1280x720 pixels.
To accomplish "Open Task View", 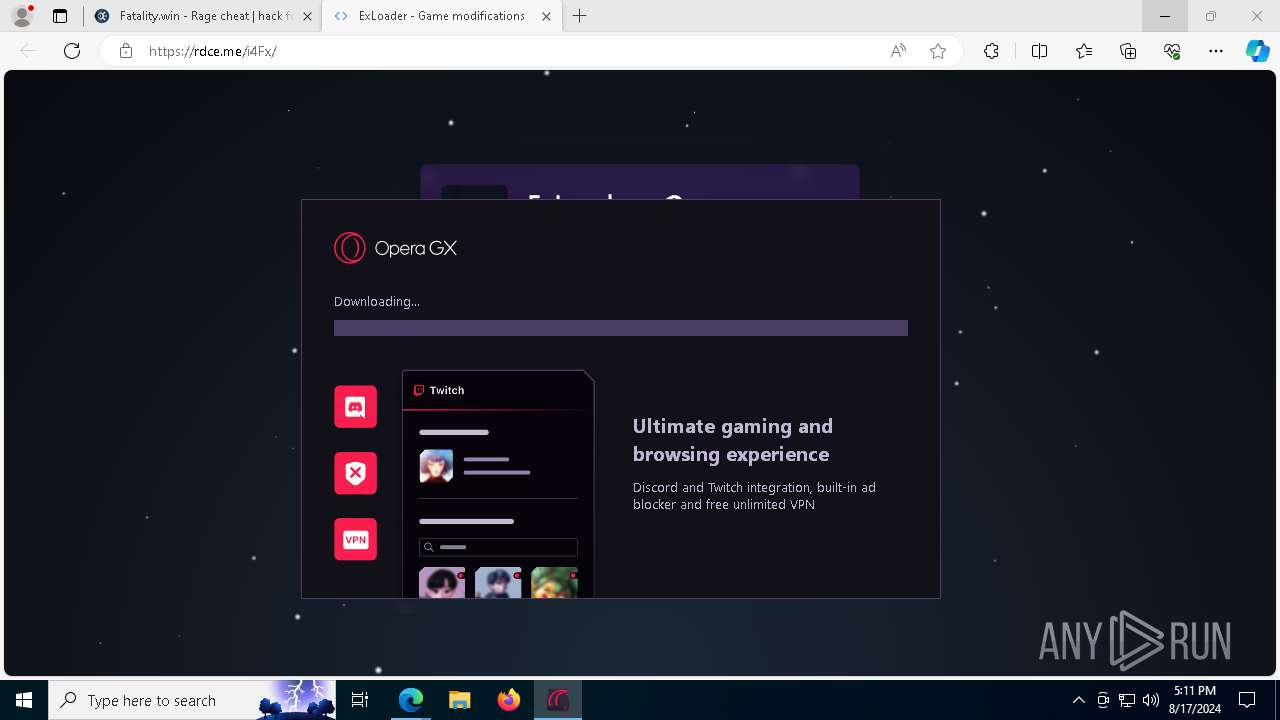I will pos(360,700).
